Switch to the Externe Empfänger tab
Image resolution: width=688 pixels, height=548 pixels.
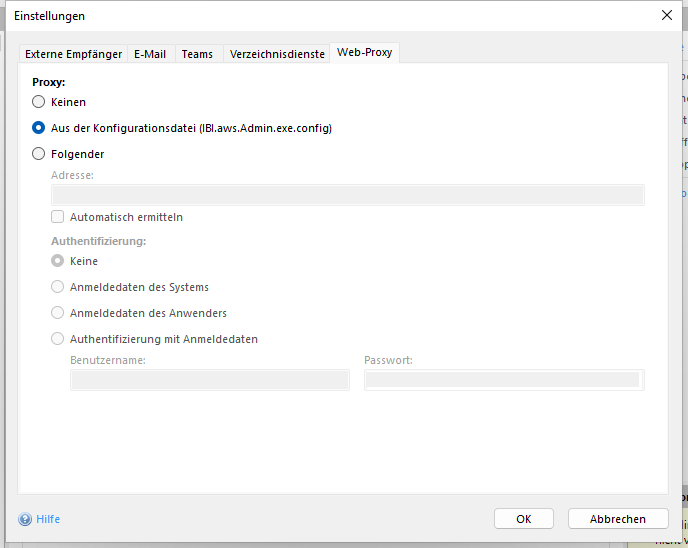point(73,54)
